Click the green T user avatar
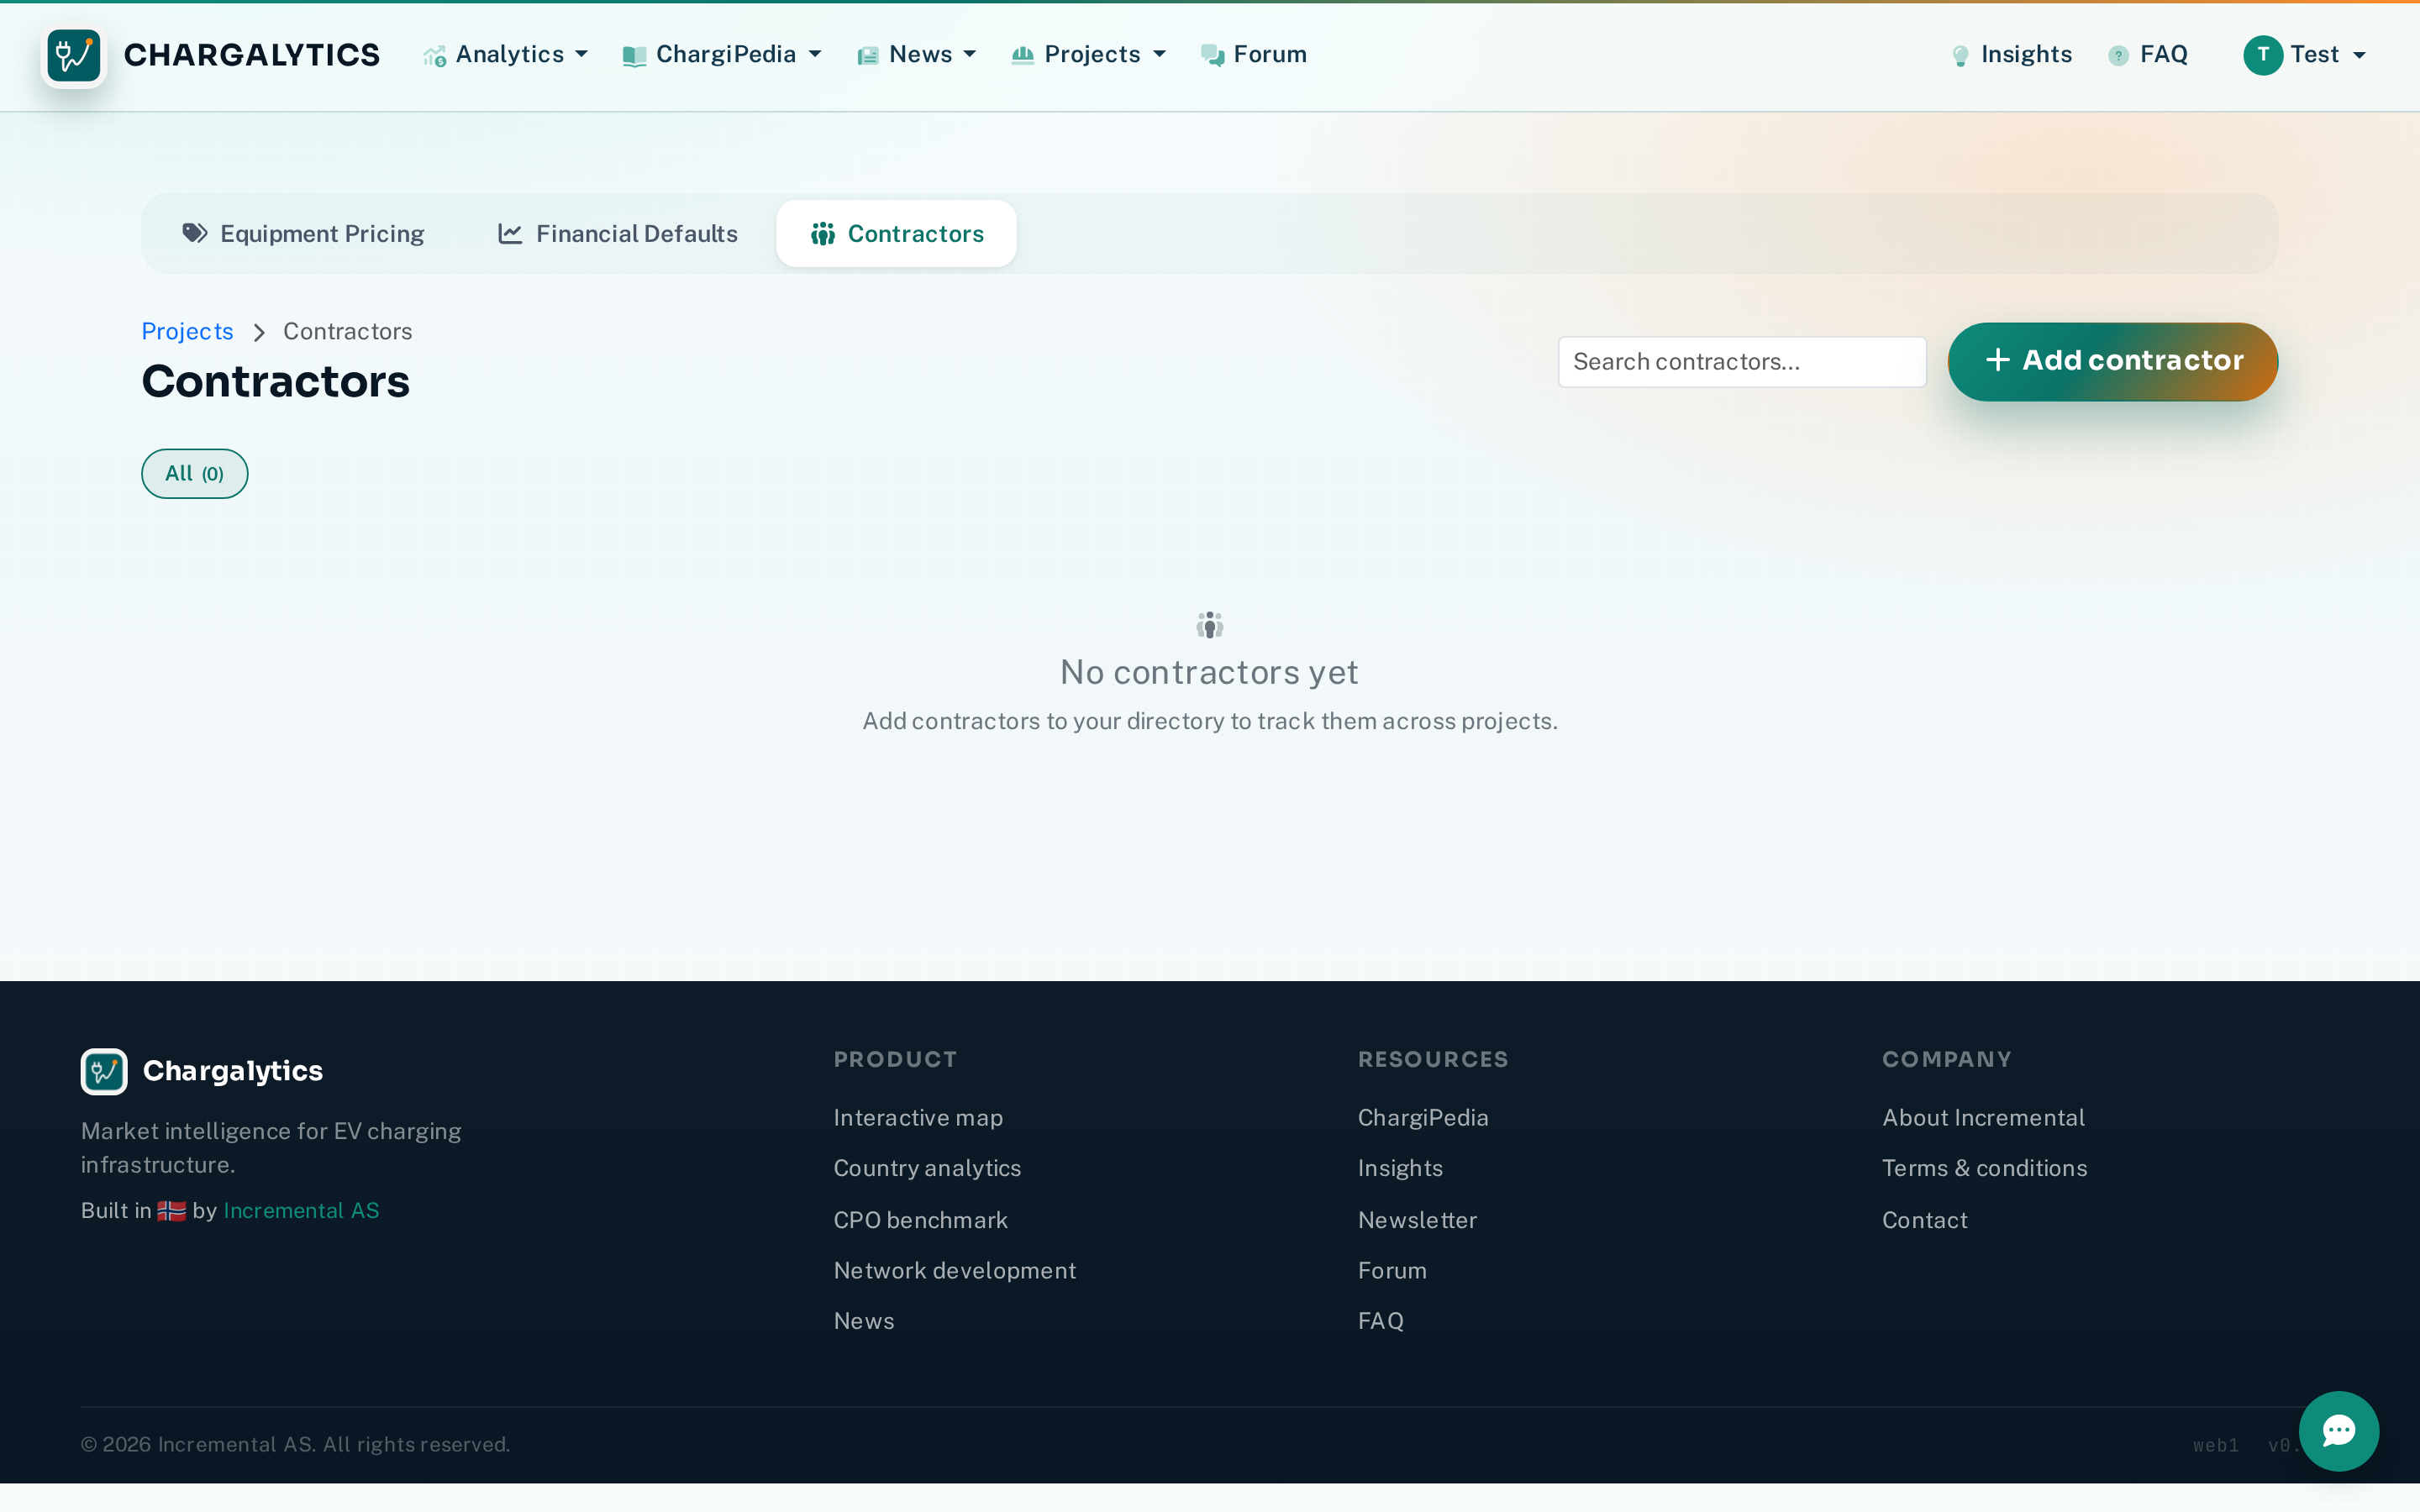This screenshot has height=1512, width=2420. pyautogui.click(x=2262, y=55)
